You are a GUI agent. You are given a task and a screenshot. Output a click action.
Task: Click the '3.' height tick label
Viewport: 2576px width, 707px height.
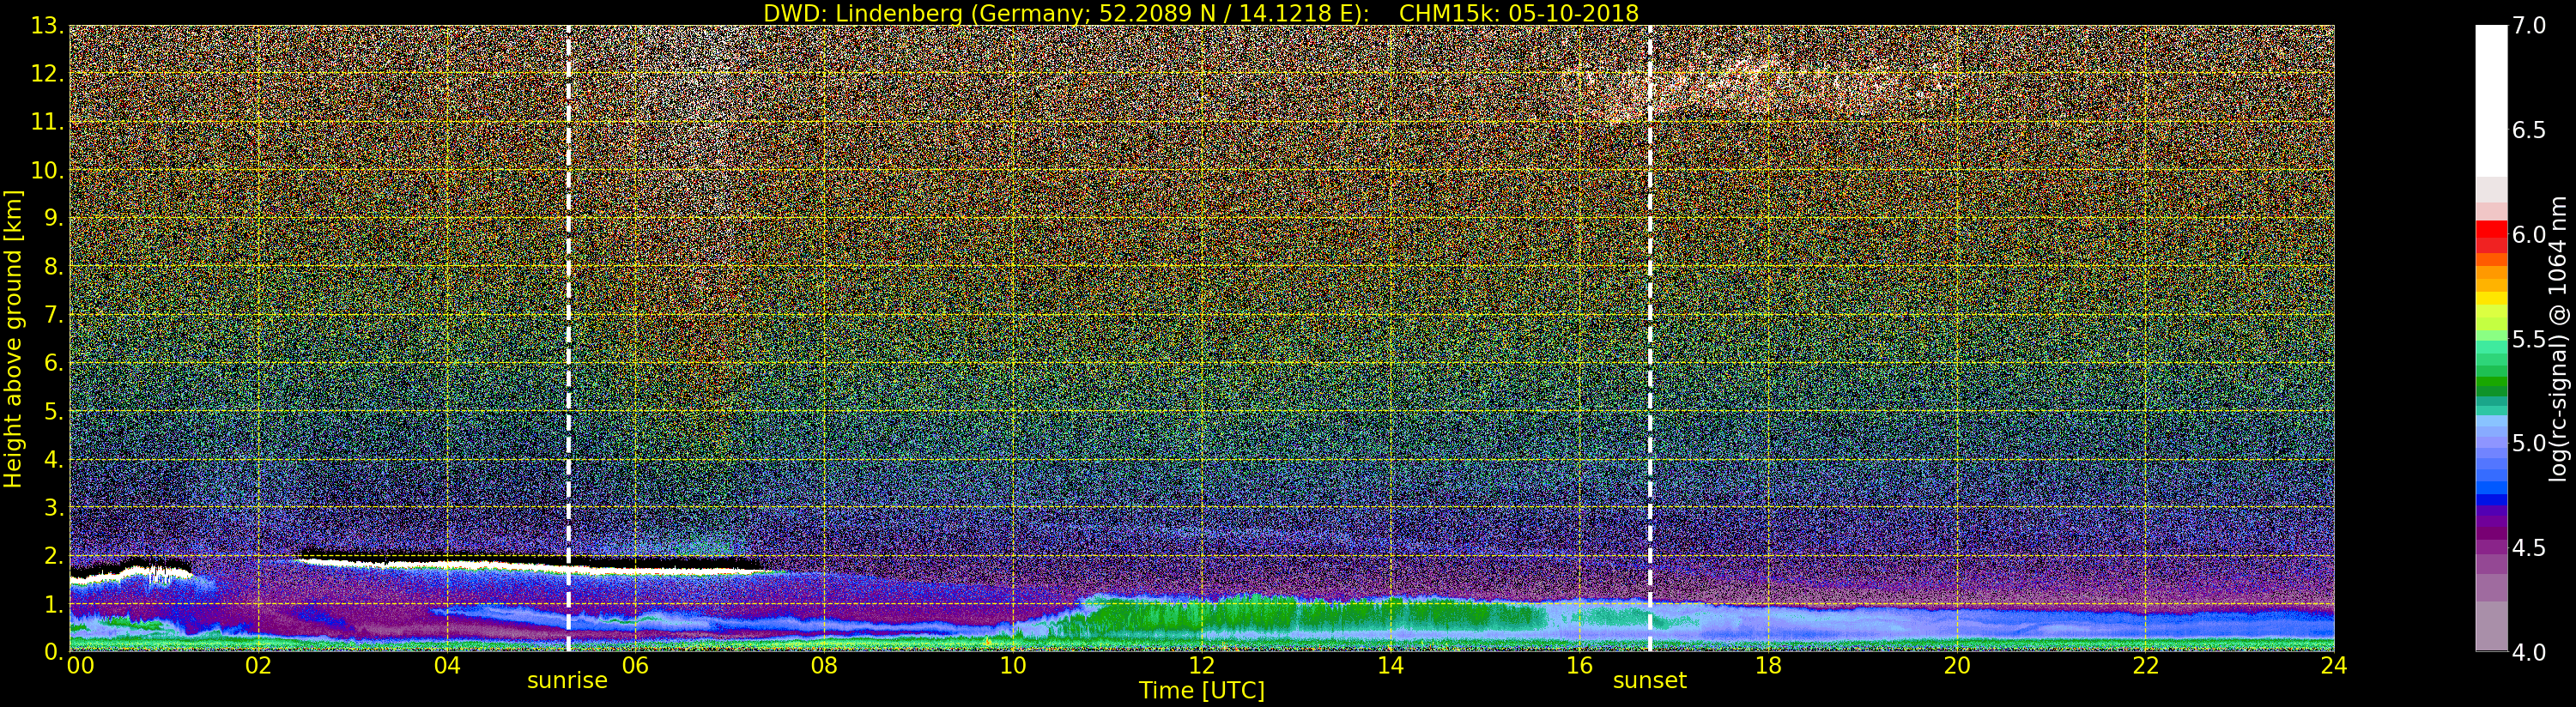coord(54,507)
